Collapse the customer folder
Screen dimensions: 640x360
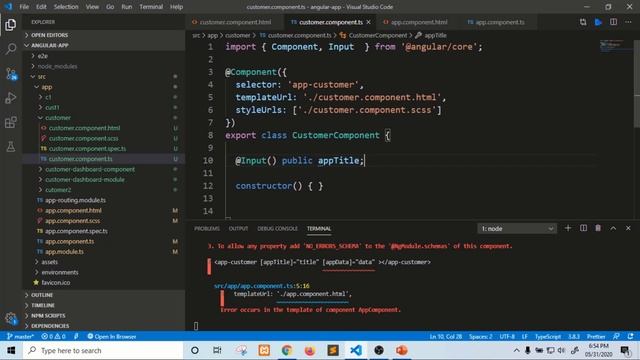coord(104,118)
